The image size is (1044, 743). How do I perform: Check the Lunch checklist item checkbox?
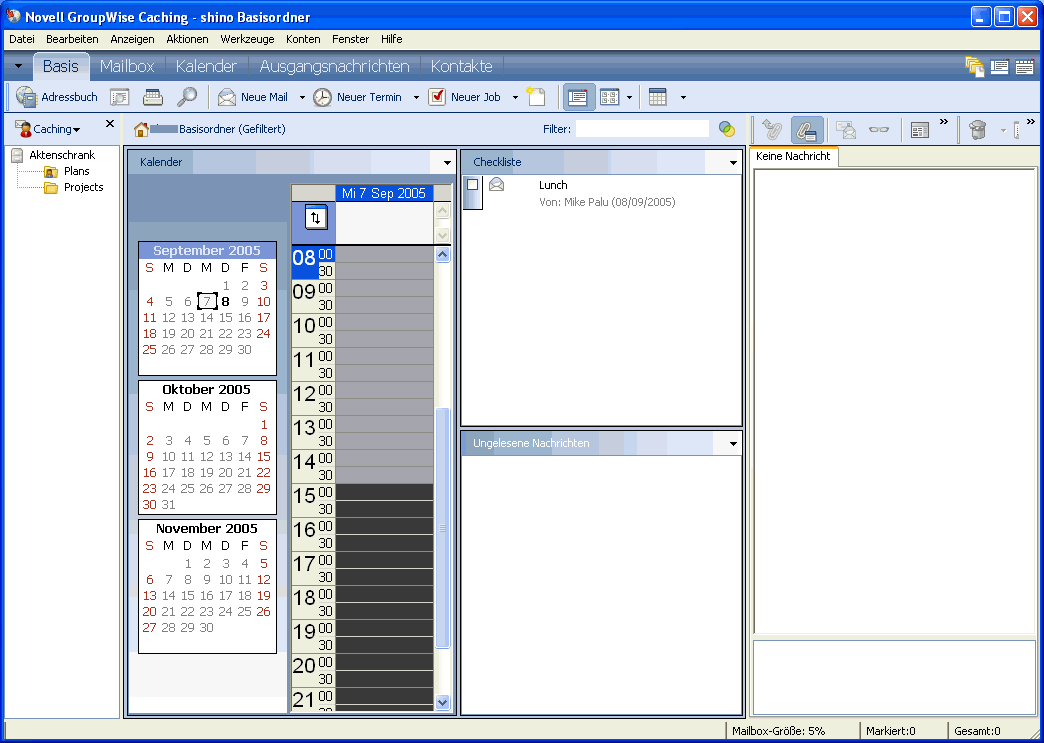click(x=474, y=184)
